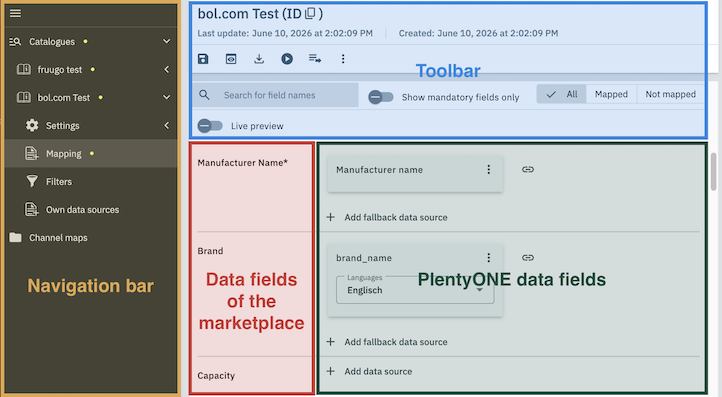
Task: Add data source for Capacity
Action: [369, 371]
